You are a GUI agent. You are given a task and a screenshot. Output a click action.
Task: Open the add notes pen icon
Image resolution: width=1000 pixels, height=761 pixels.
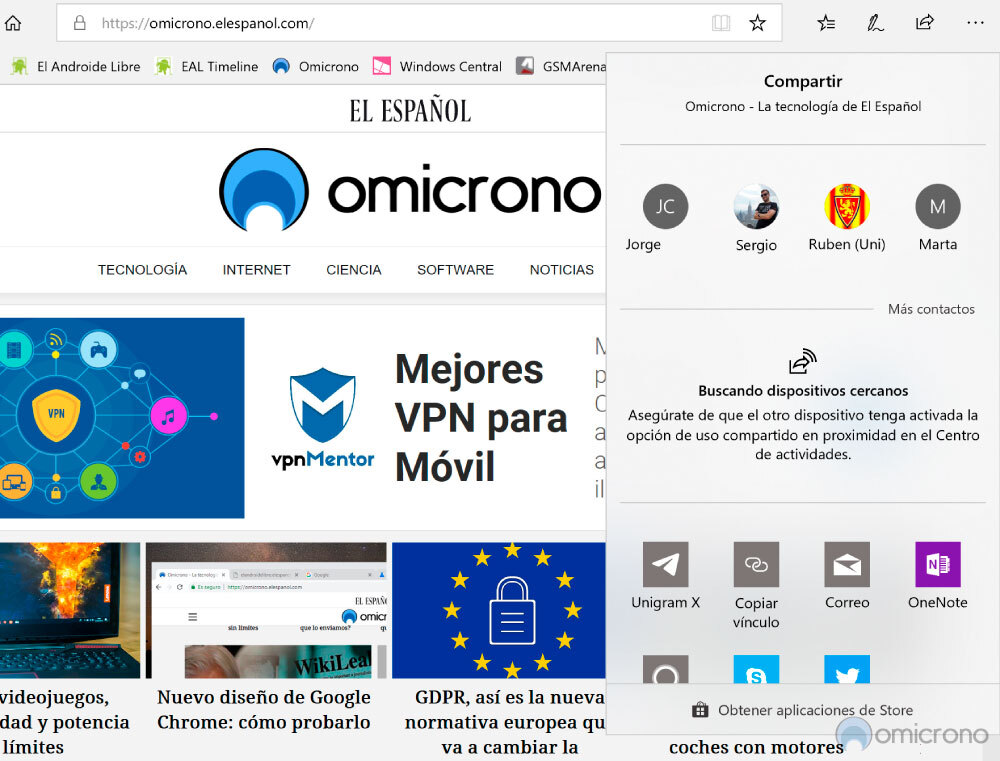(875, 24)
